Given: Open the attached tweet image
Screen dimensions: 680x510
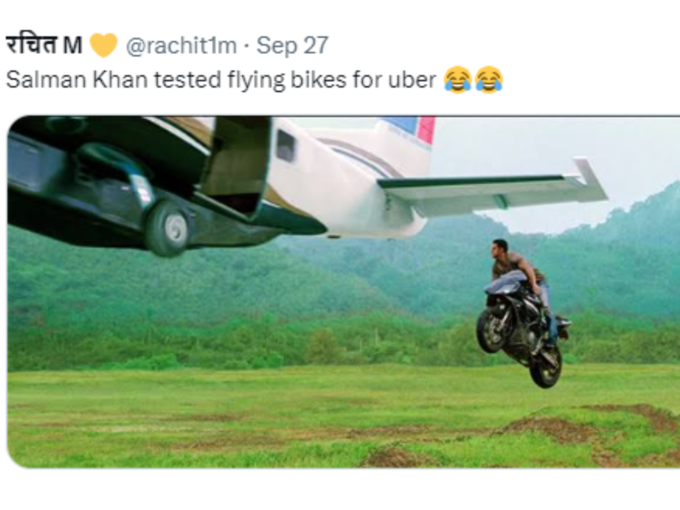Looking at the screenshot, I should [x=343, y=292].
